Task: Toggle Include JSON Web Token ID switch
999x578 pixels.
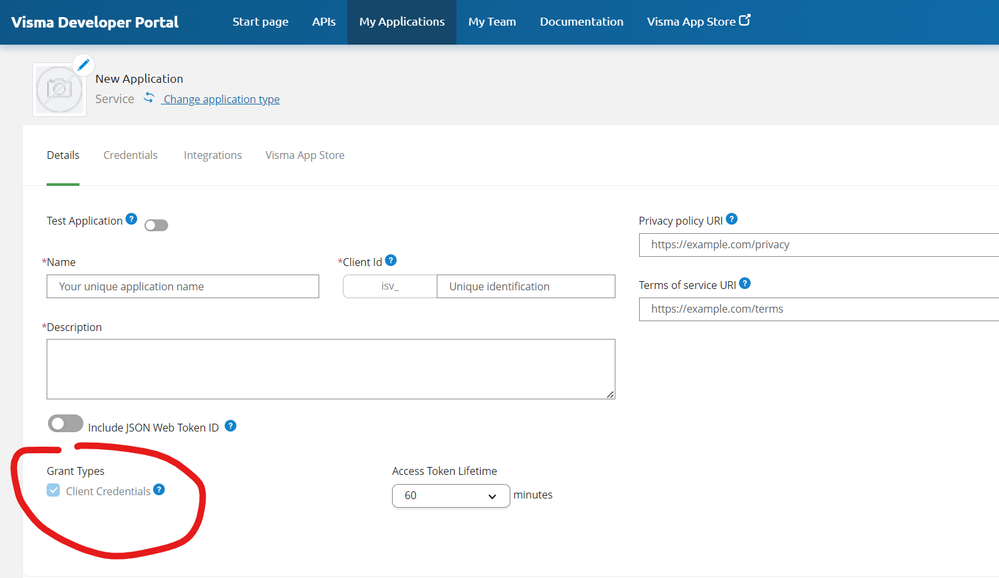Action: click(66, 423)
